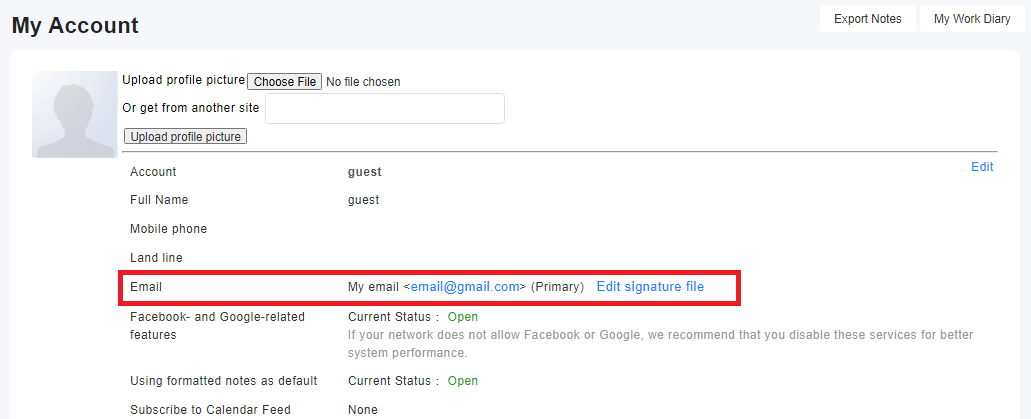
Task: Click the Land line field label
Action: click(x=156, y=258)
